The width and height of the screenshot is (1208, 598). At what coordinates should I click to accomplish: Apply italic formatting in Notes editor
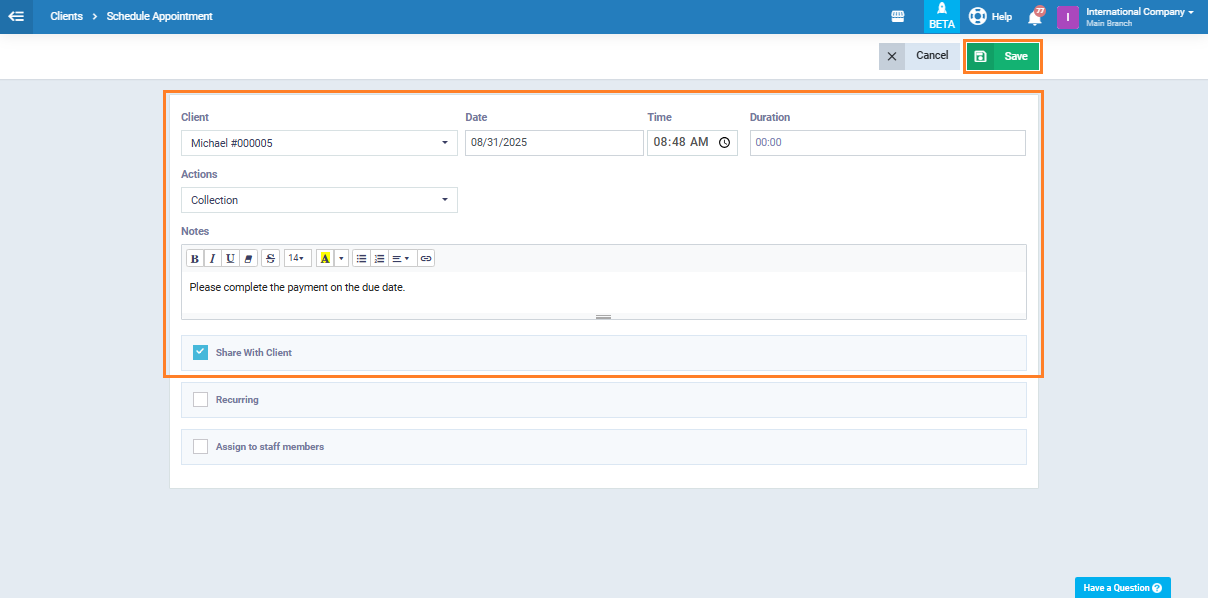point(212,258)
